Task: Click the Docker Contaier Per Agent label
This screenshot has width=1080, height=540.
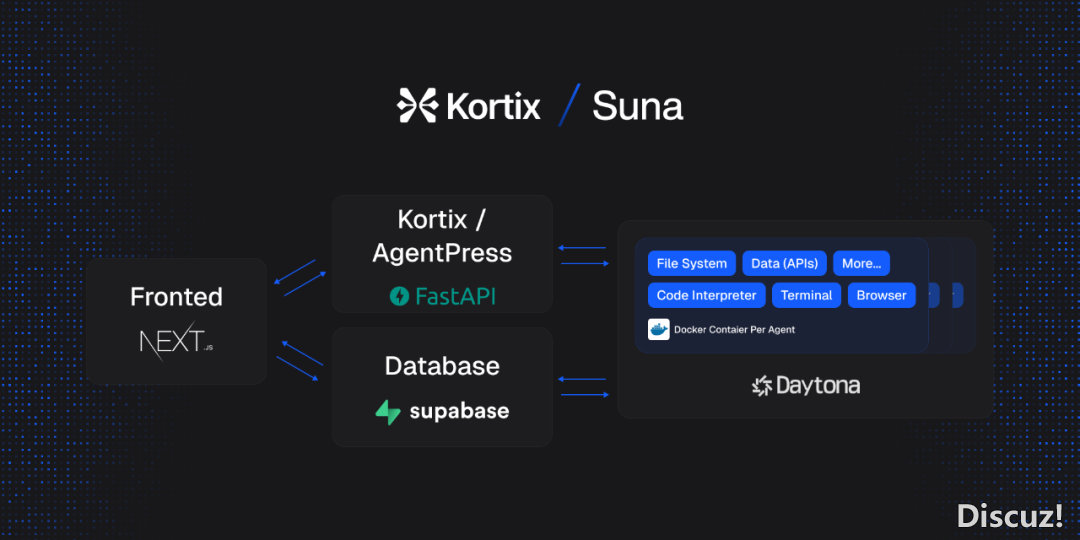Action: [x=734, y=329]
